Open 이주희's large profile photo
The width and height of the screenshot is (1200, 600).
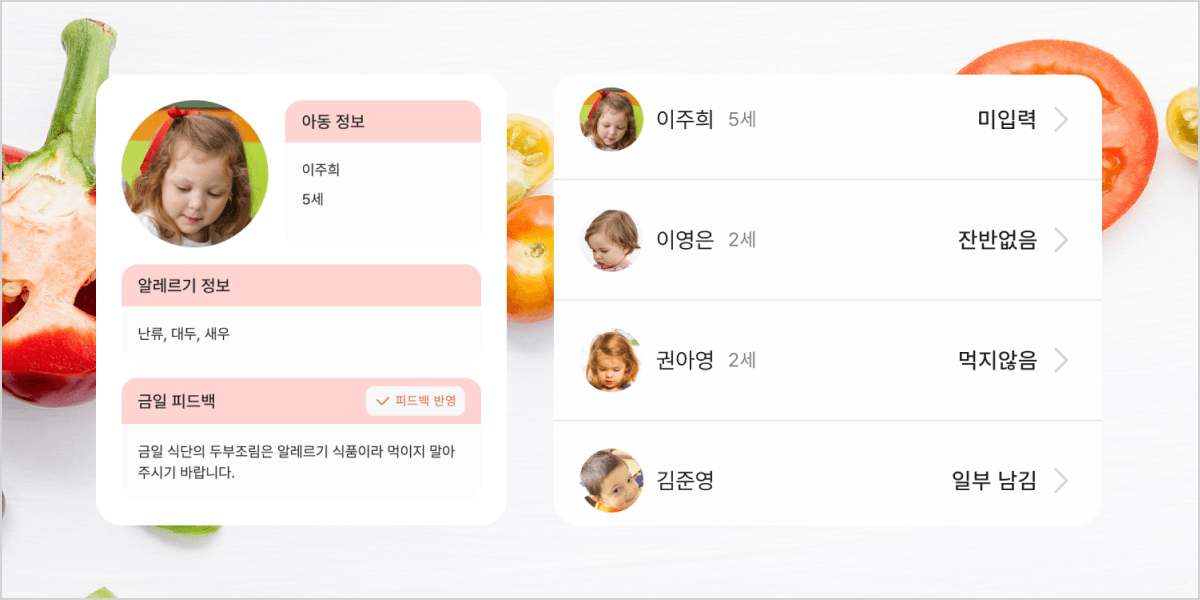point(195,173)
